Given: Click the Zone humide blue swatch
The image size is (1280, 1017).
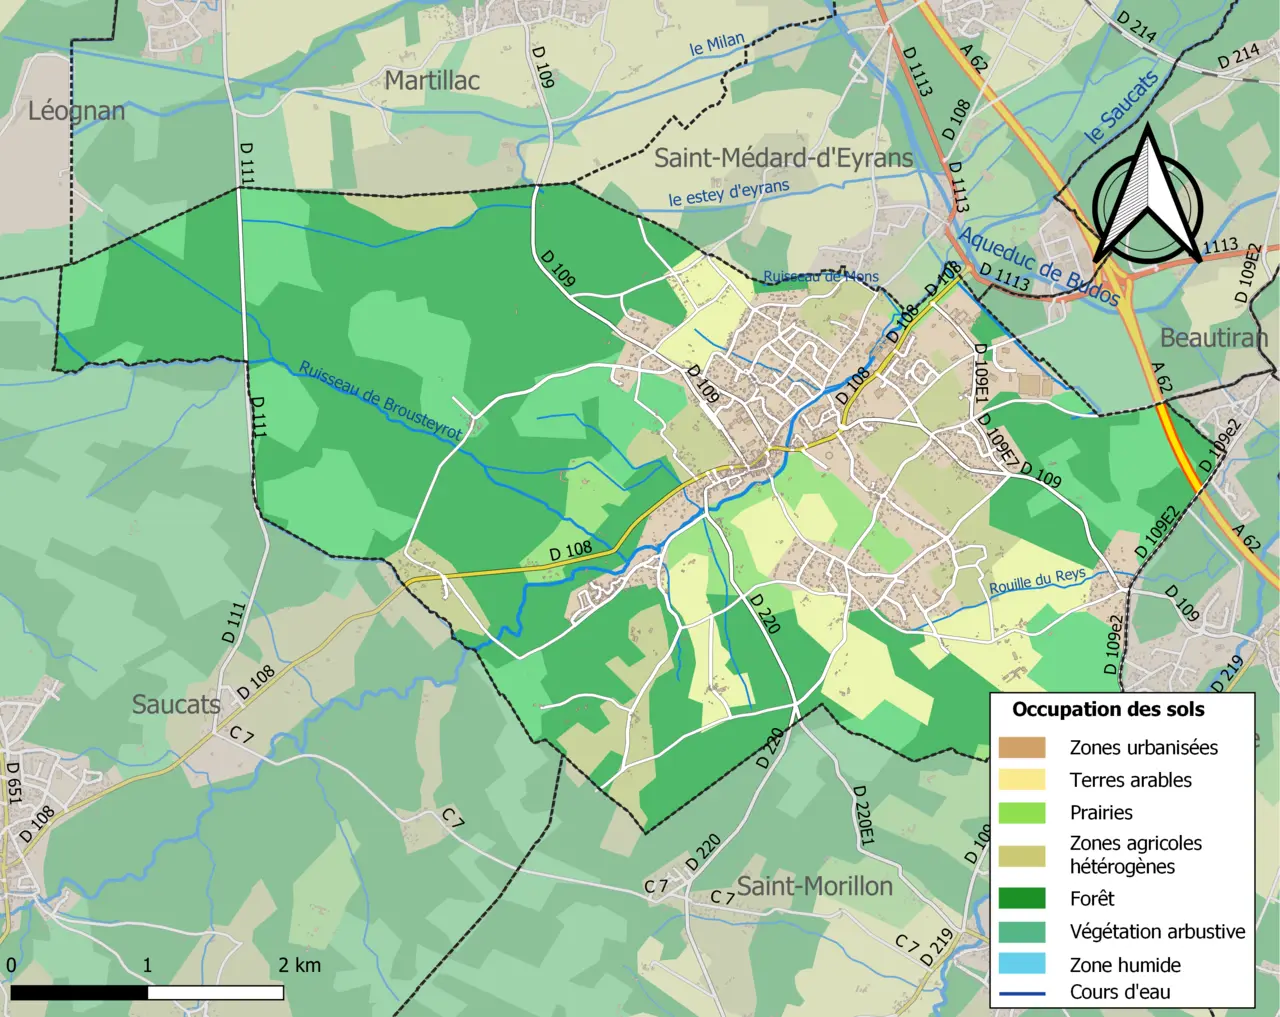Looking at the screenshot, I should tap(1022, 964).
